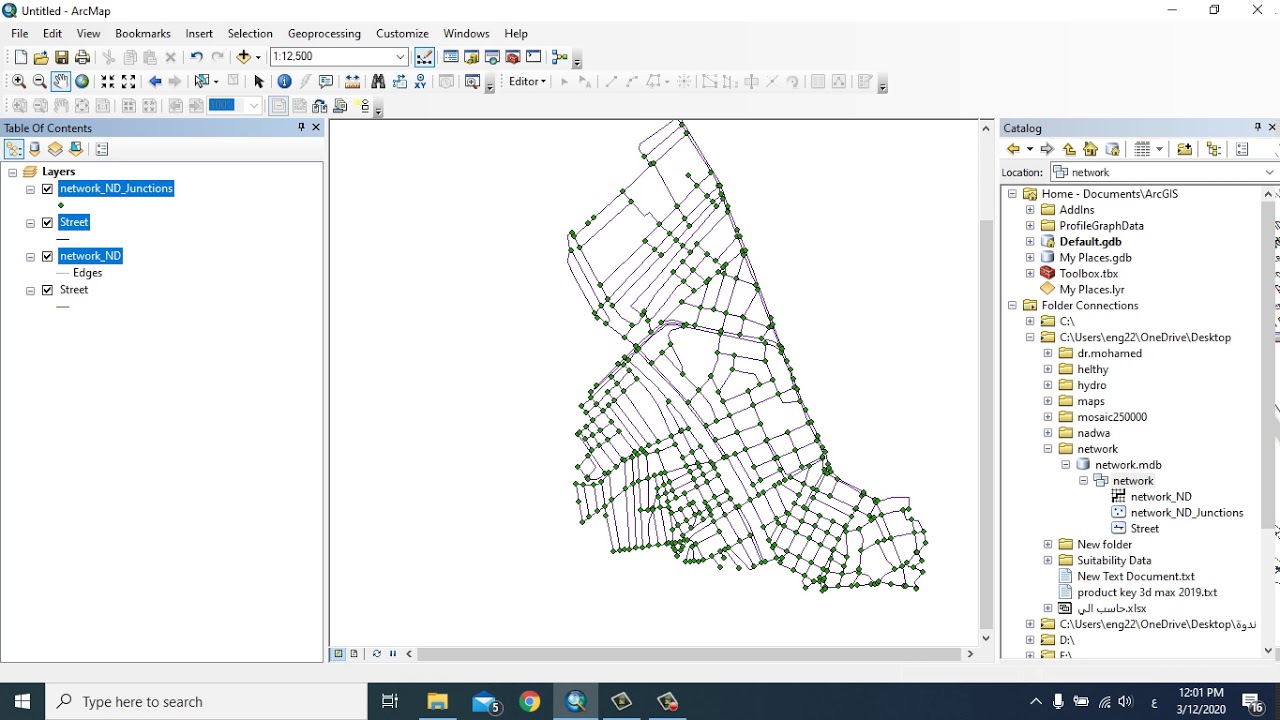Click the map's horizontal scrollbar
1280x720 pixels.
[x=689, y=654]
